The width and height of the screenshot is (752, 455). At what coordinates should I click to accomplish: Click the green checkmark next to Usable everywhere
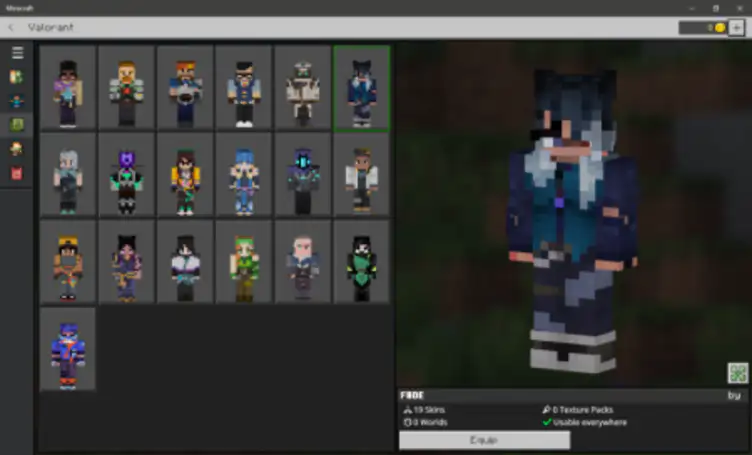click(547, 422)
